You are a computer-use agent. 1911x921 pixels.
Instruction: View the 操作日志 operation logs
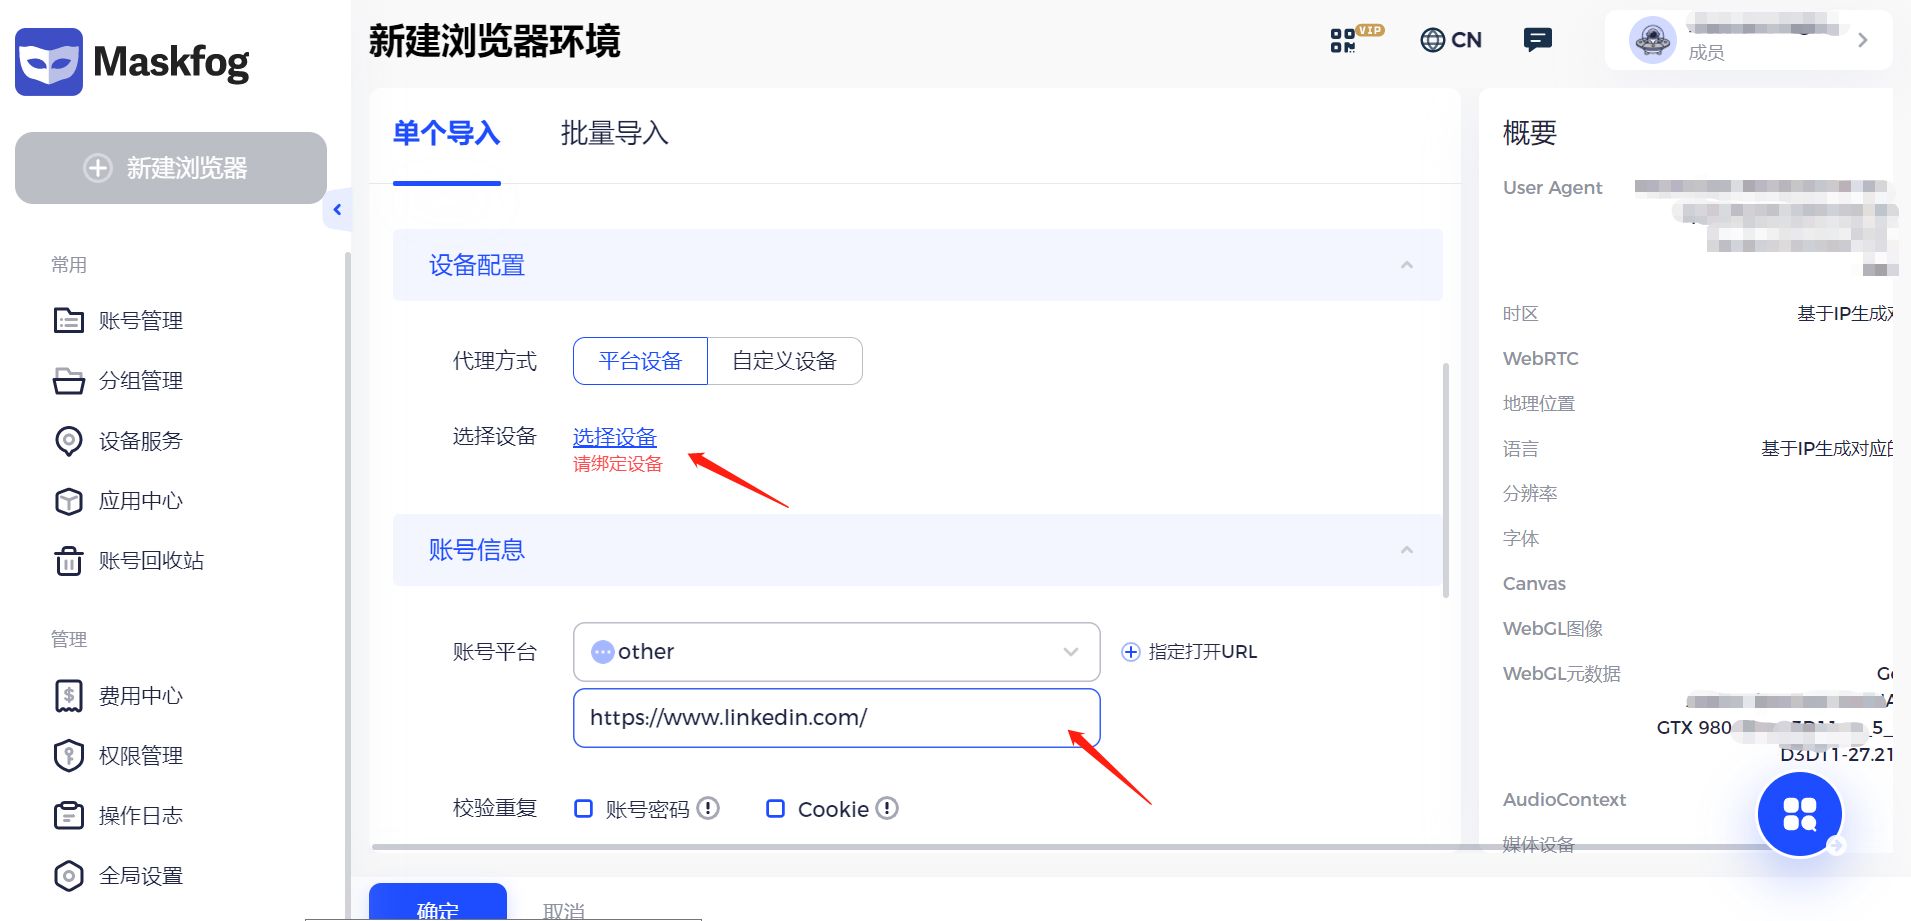click(x=140, y=815)
